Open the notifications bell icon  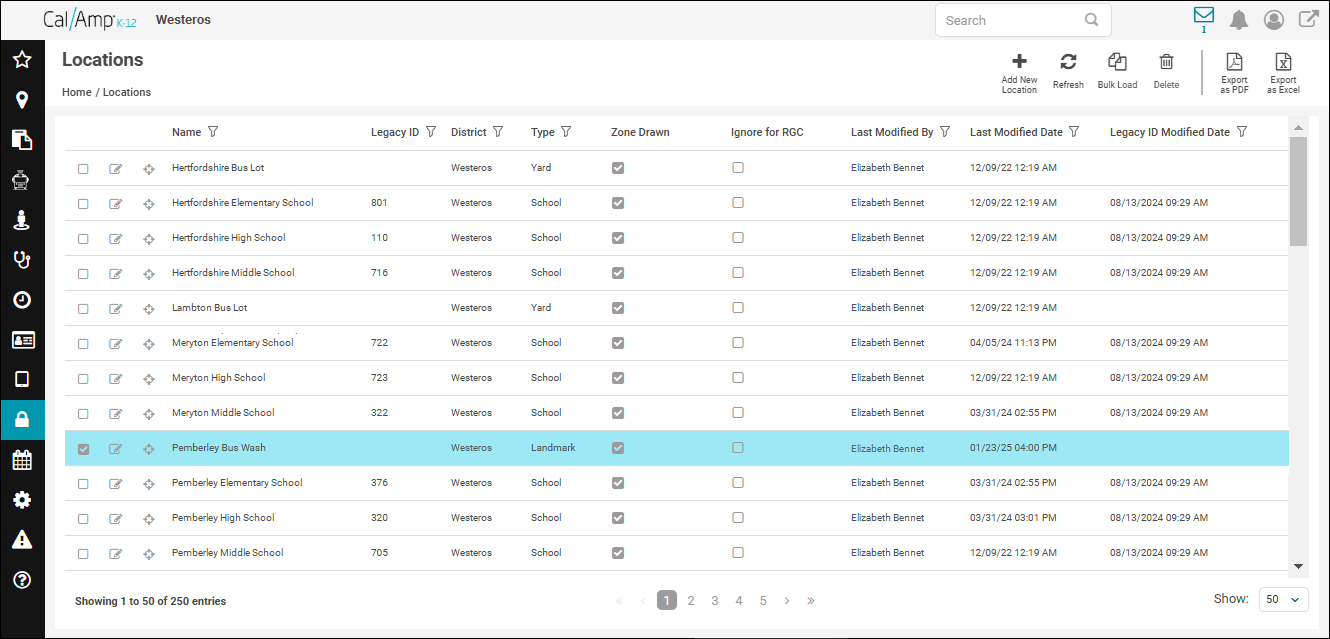coord(1239,20)
